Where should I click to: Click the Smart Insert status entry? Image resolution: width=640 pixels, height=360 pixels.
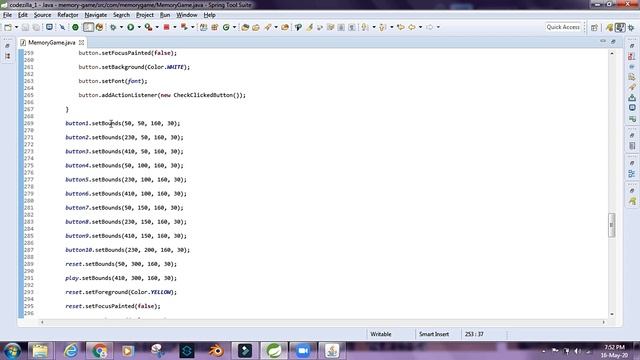tap(434, 334)
